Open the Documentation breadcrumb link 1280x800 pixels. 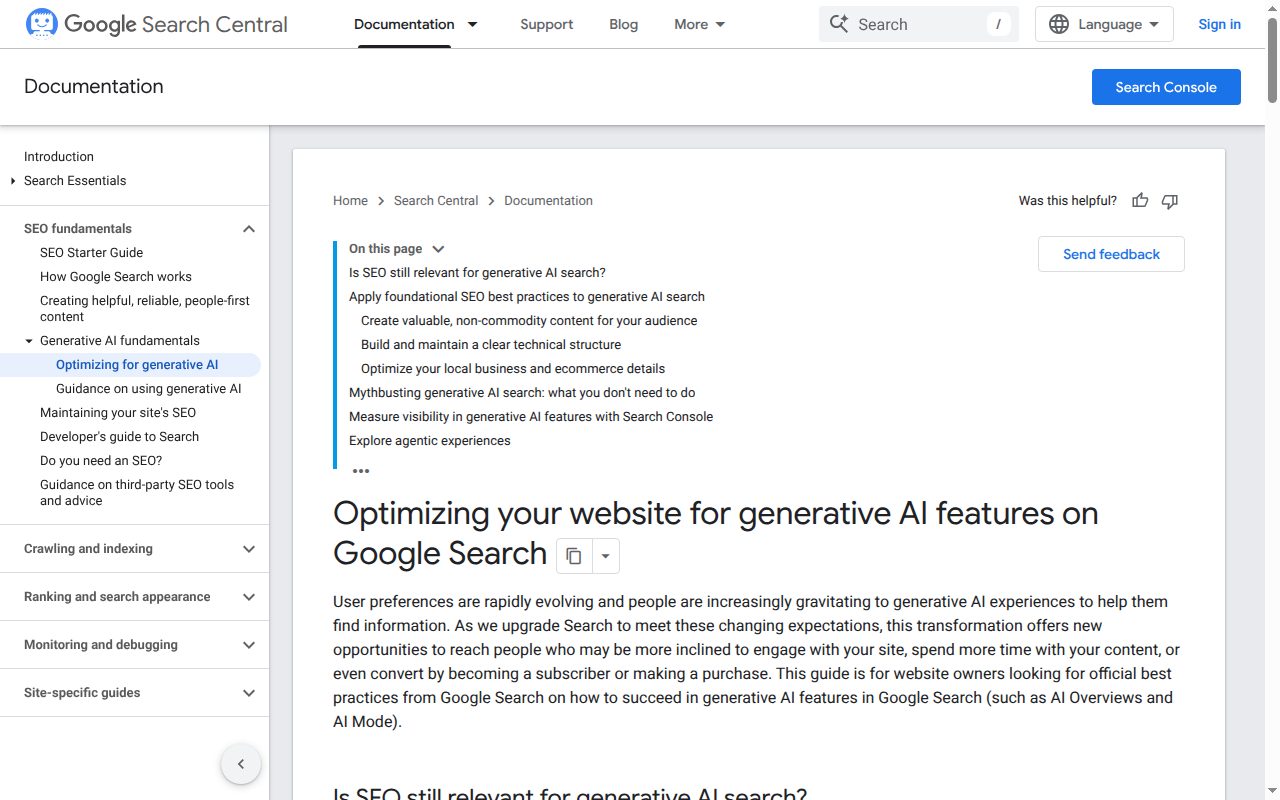click(548, 201)
